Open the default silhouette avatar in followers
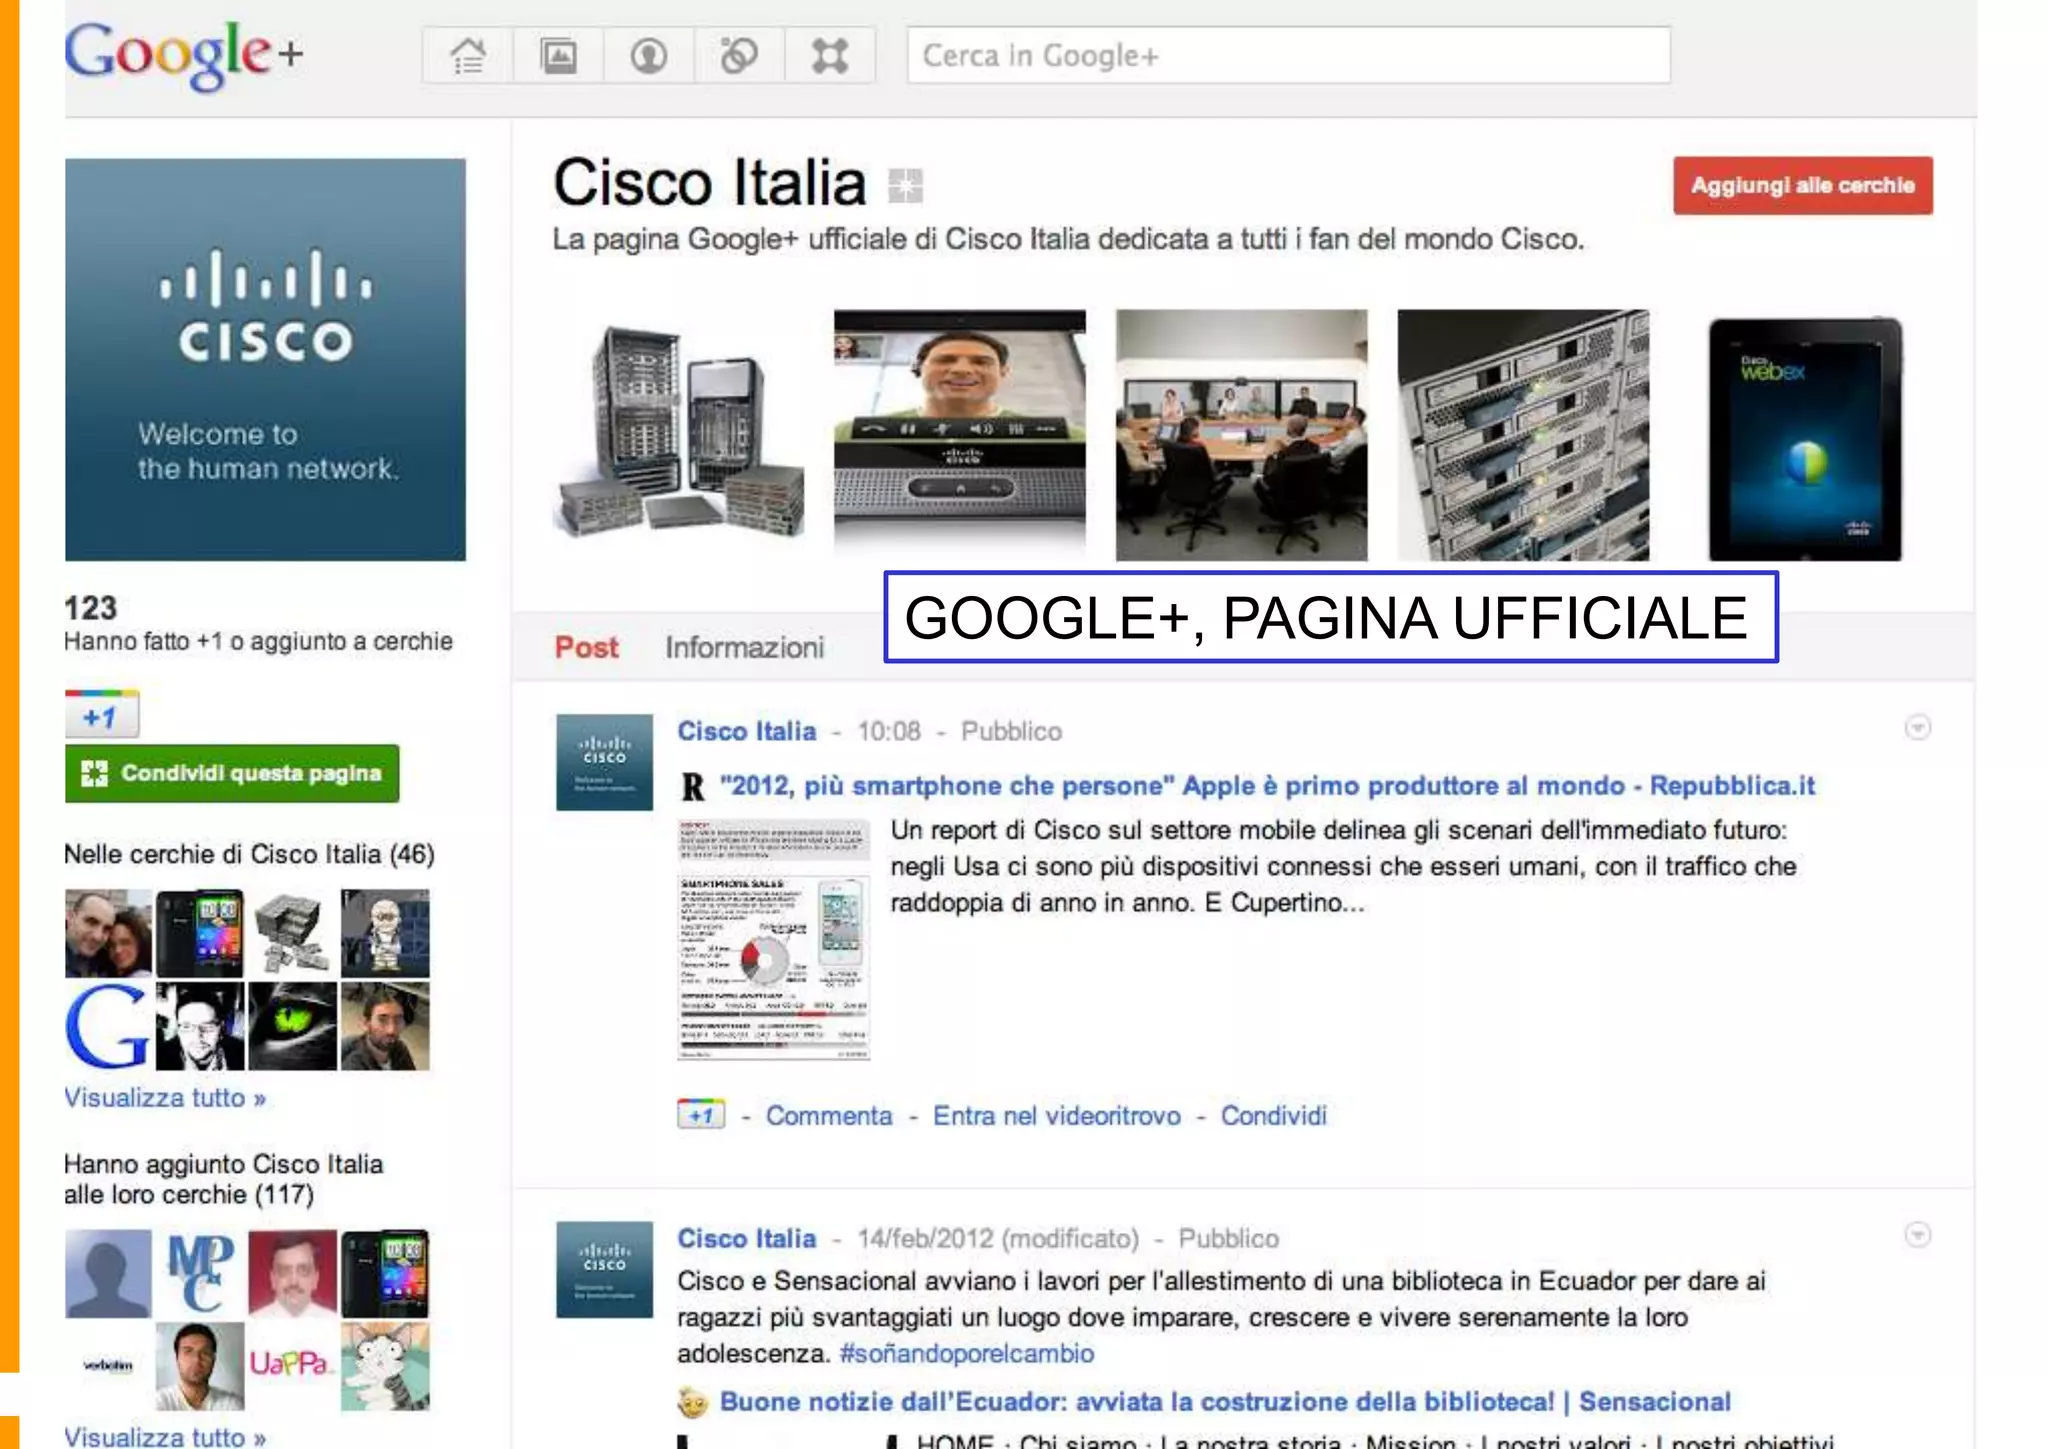 pos(108,1273)
